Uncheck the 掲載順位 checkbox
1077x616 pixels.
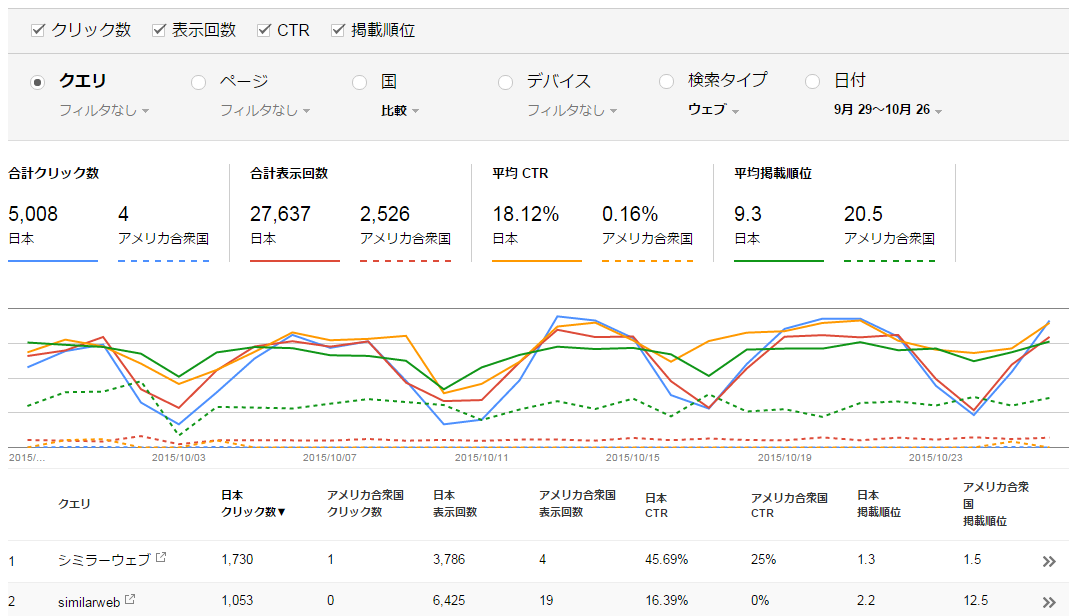point(337,30)
